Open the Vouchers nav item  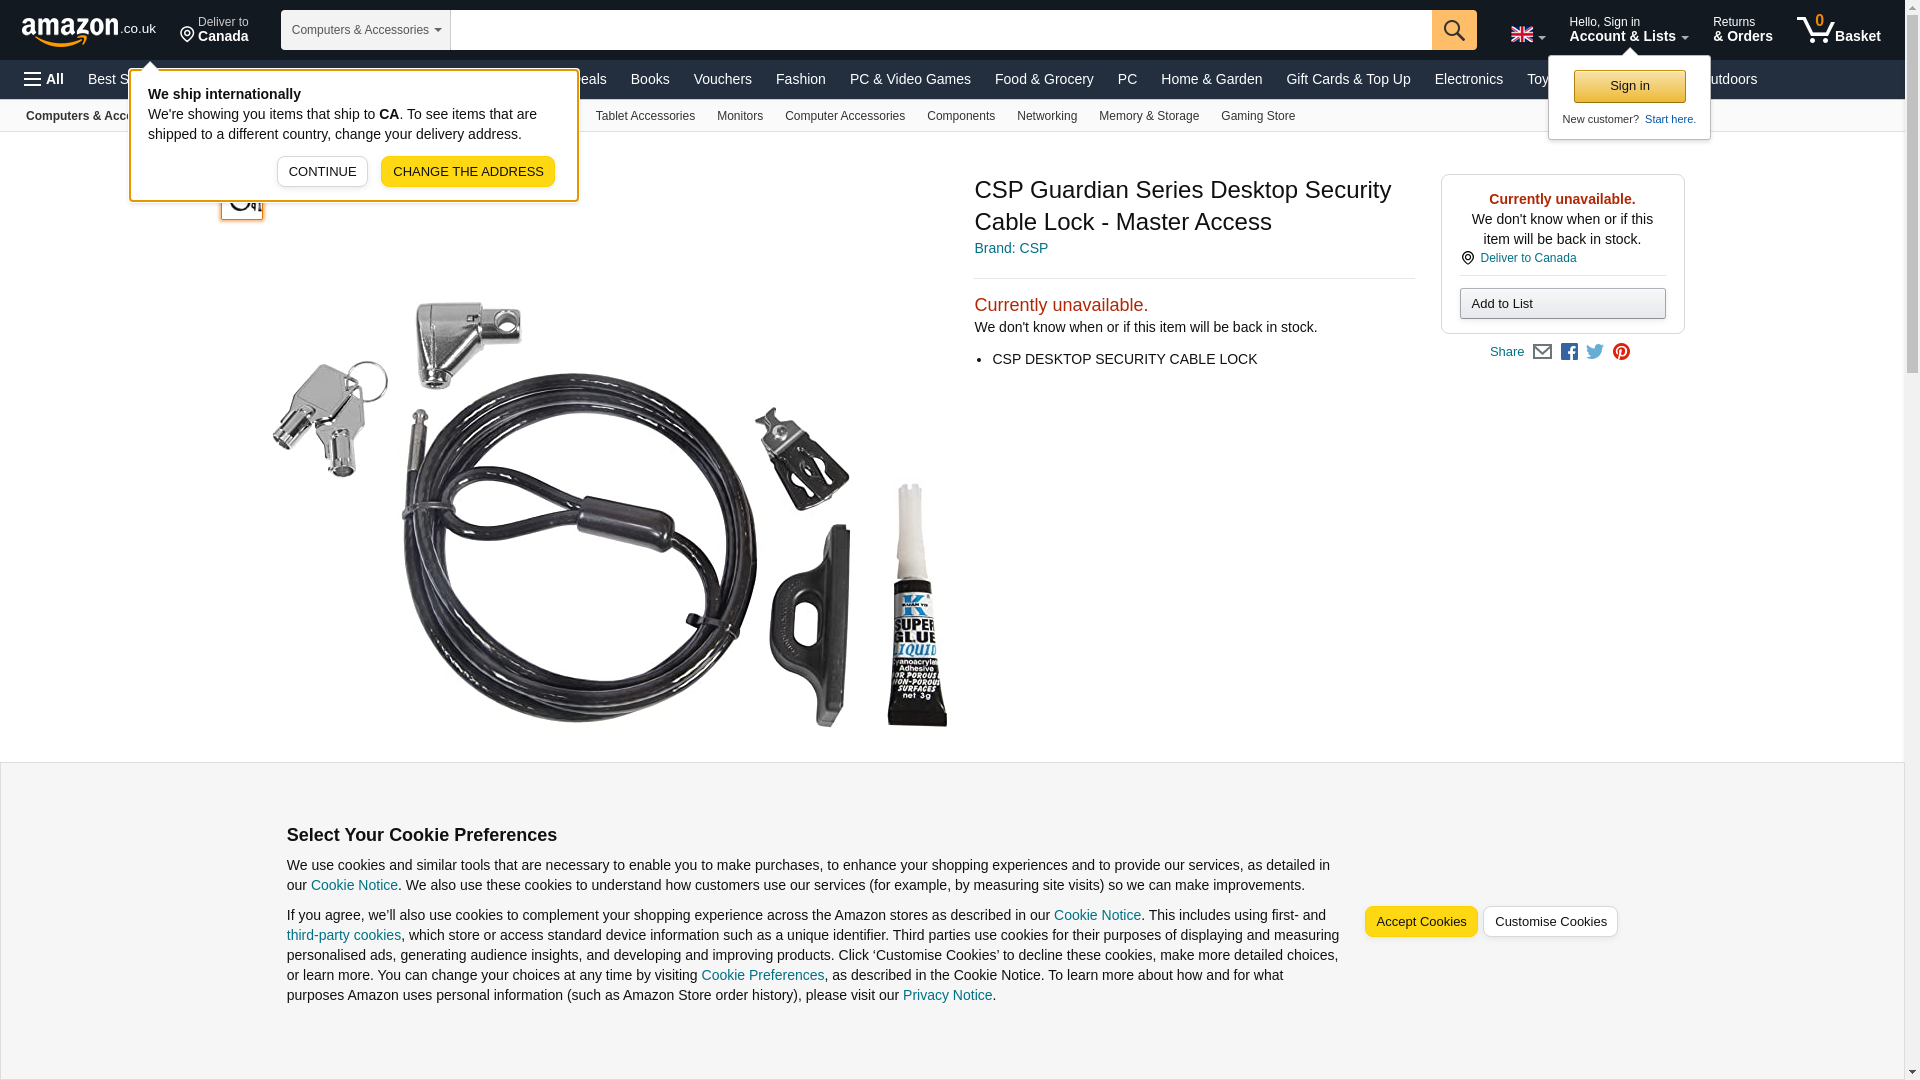click(722, 79)
